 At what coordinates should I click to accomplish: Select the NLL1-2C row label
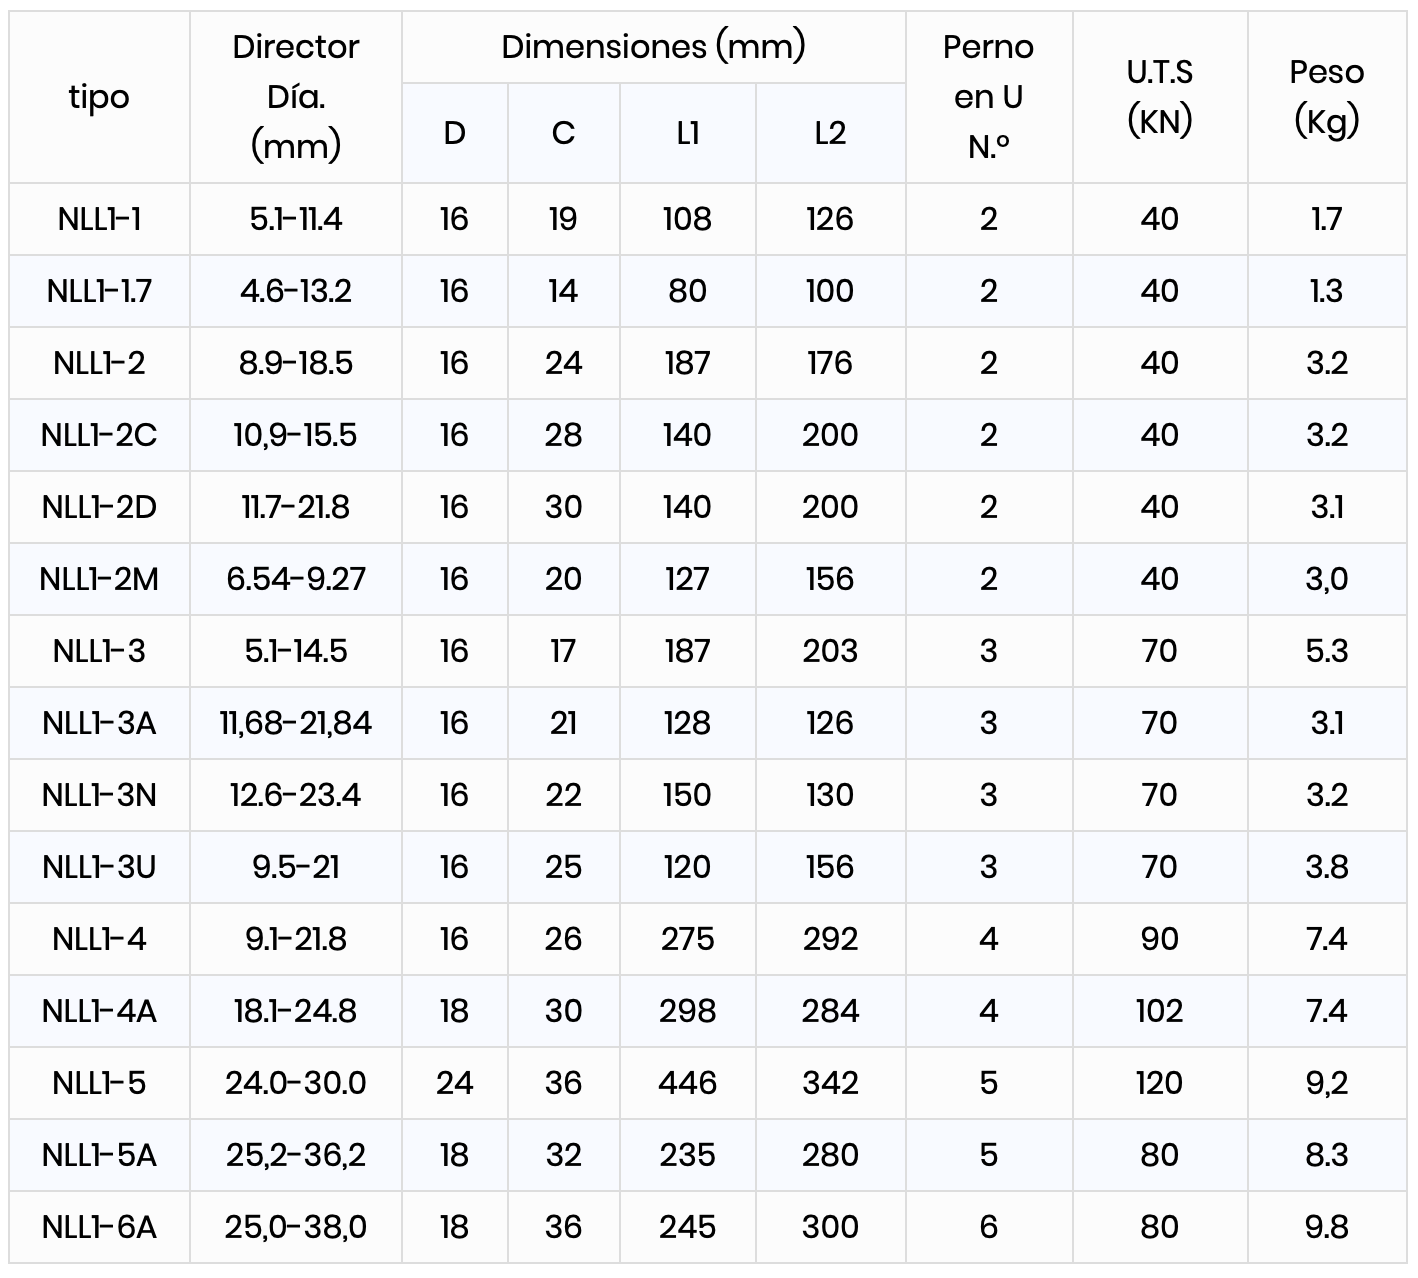coord(99,435)
